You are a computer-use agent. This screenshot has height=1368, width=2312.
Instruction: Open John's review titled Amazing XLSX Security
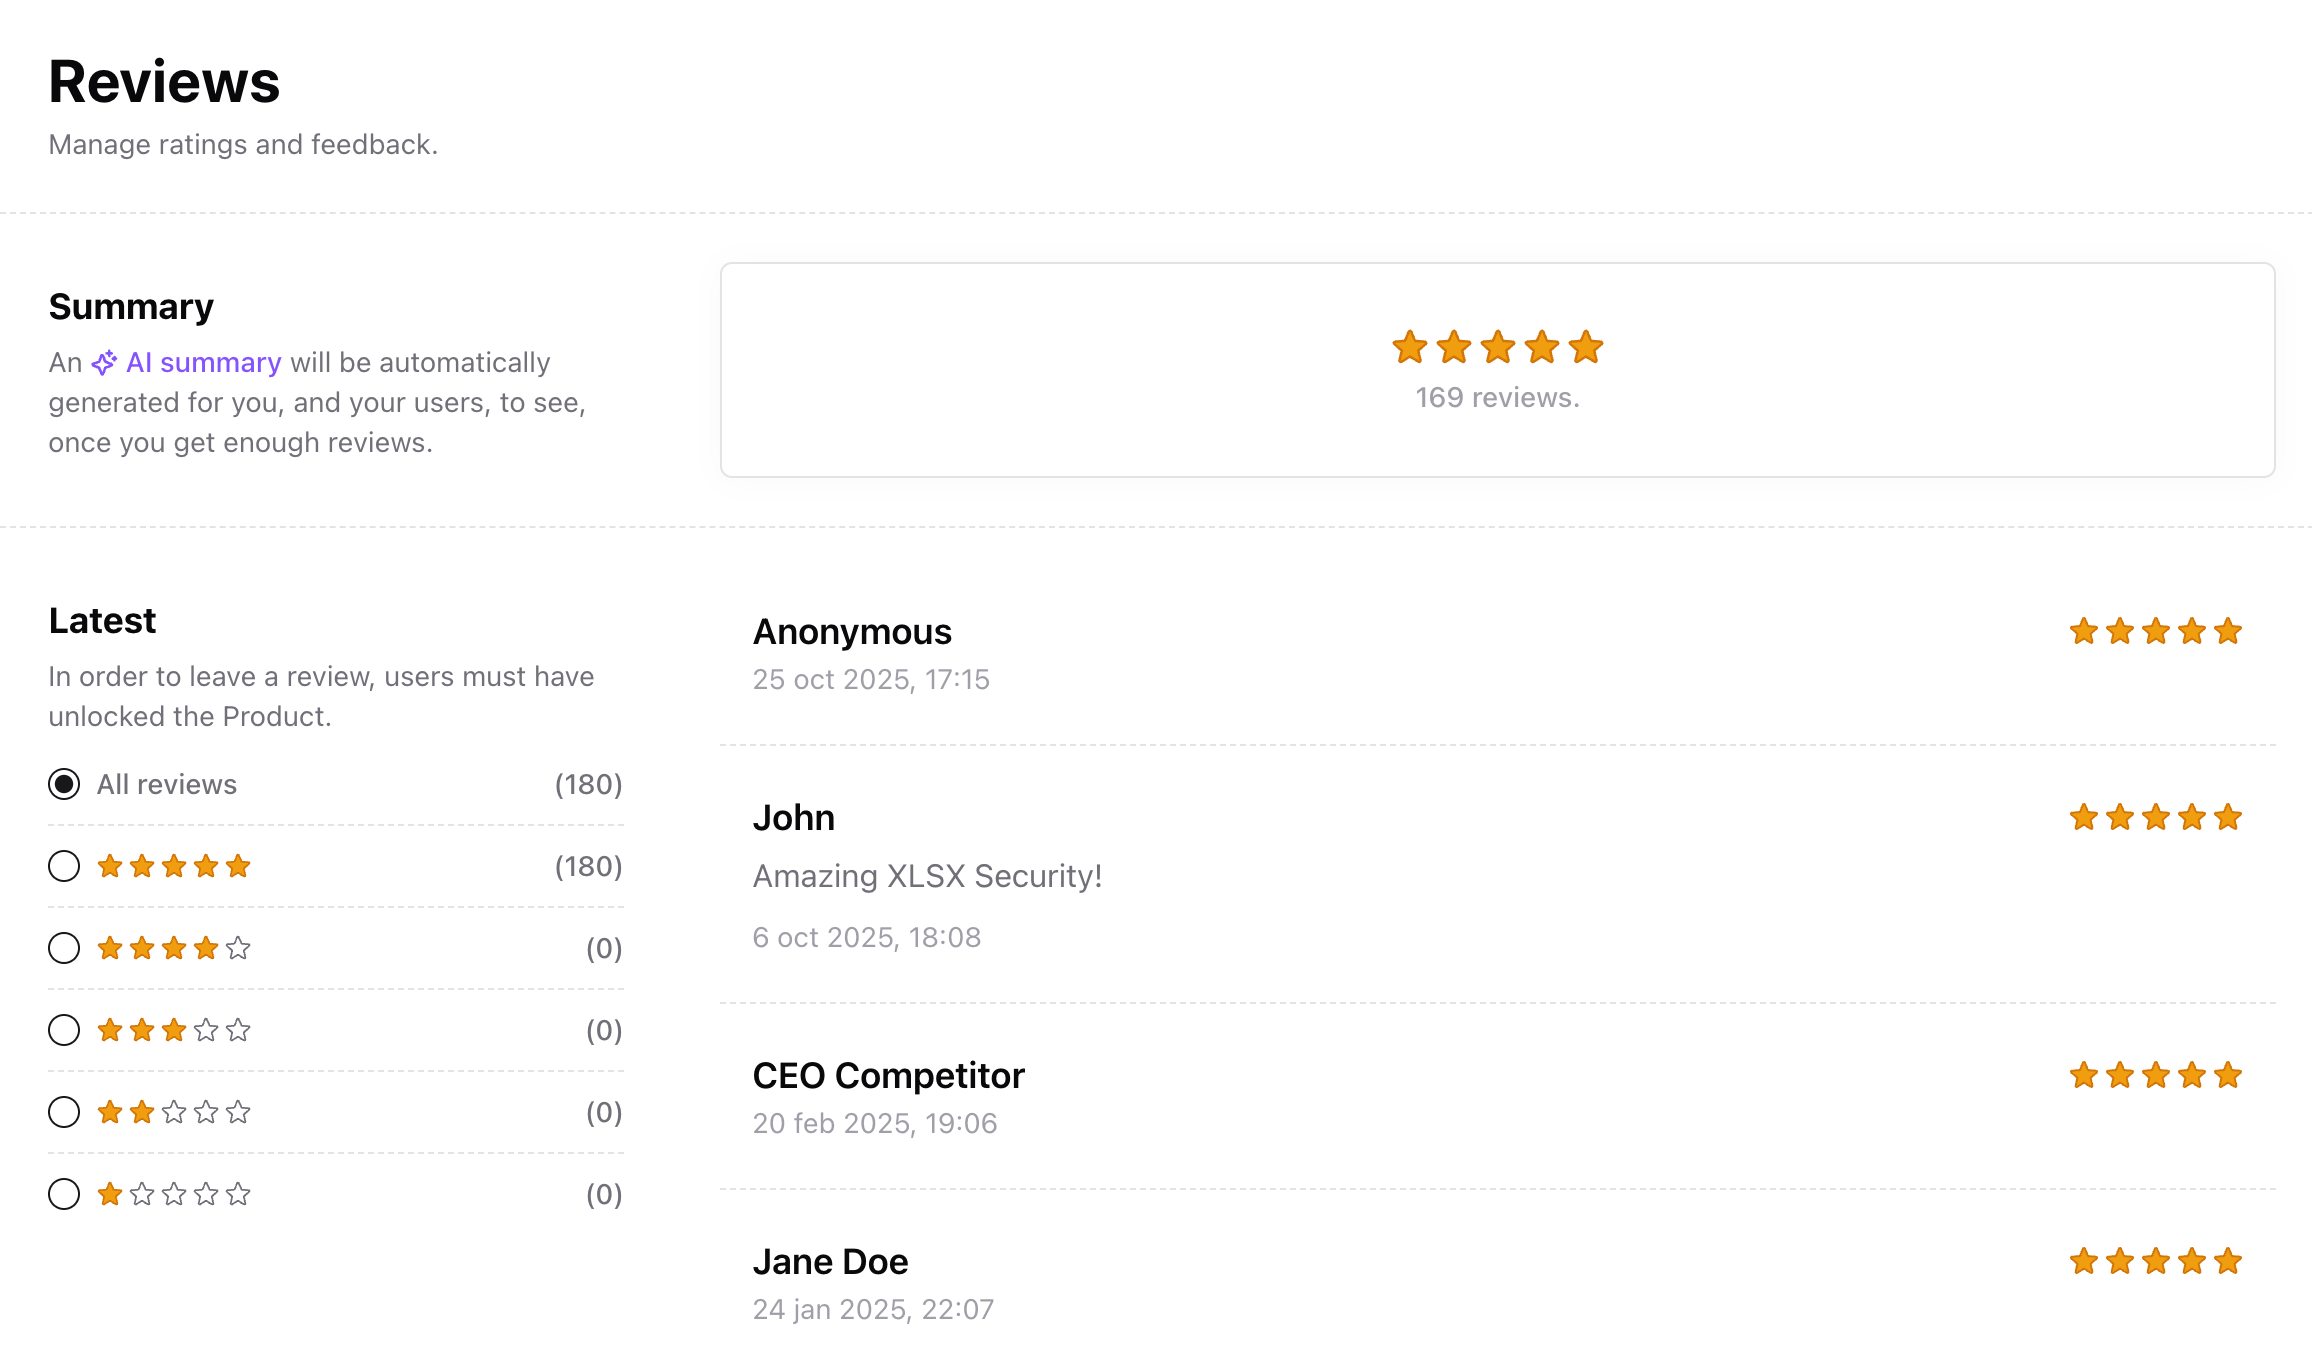(x=927, y=876)
